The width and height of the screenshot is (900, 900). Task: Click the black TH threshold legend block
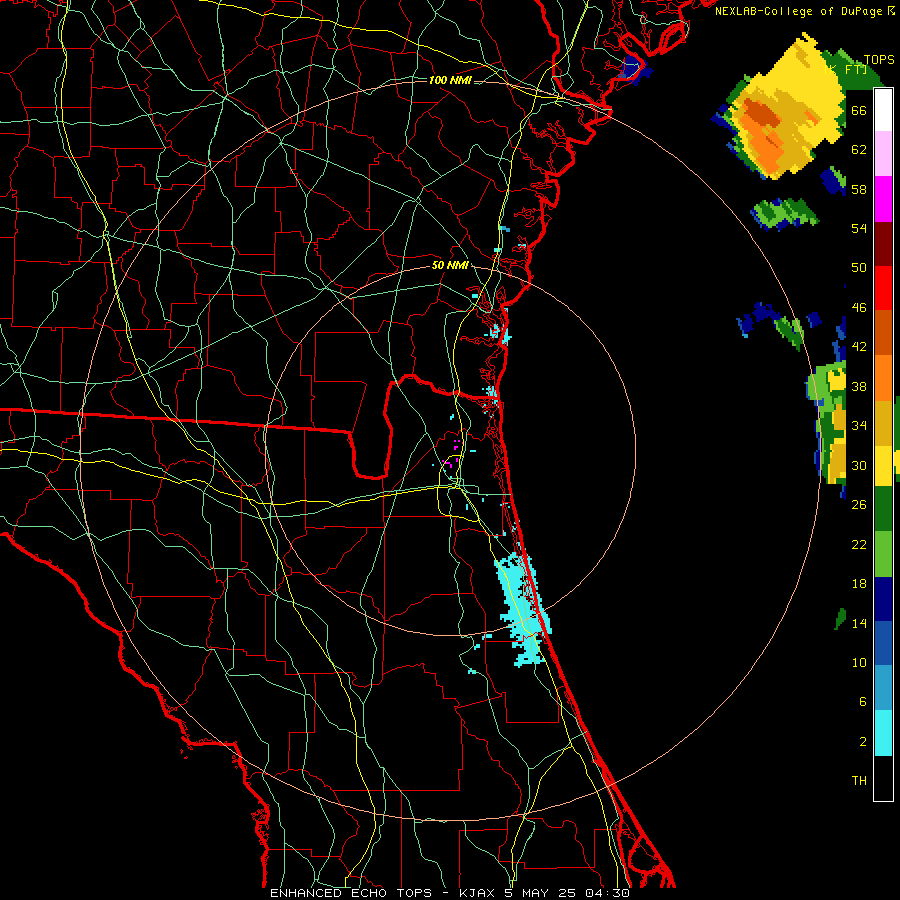point(883,778)
